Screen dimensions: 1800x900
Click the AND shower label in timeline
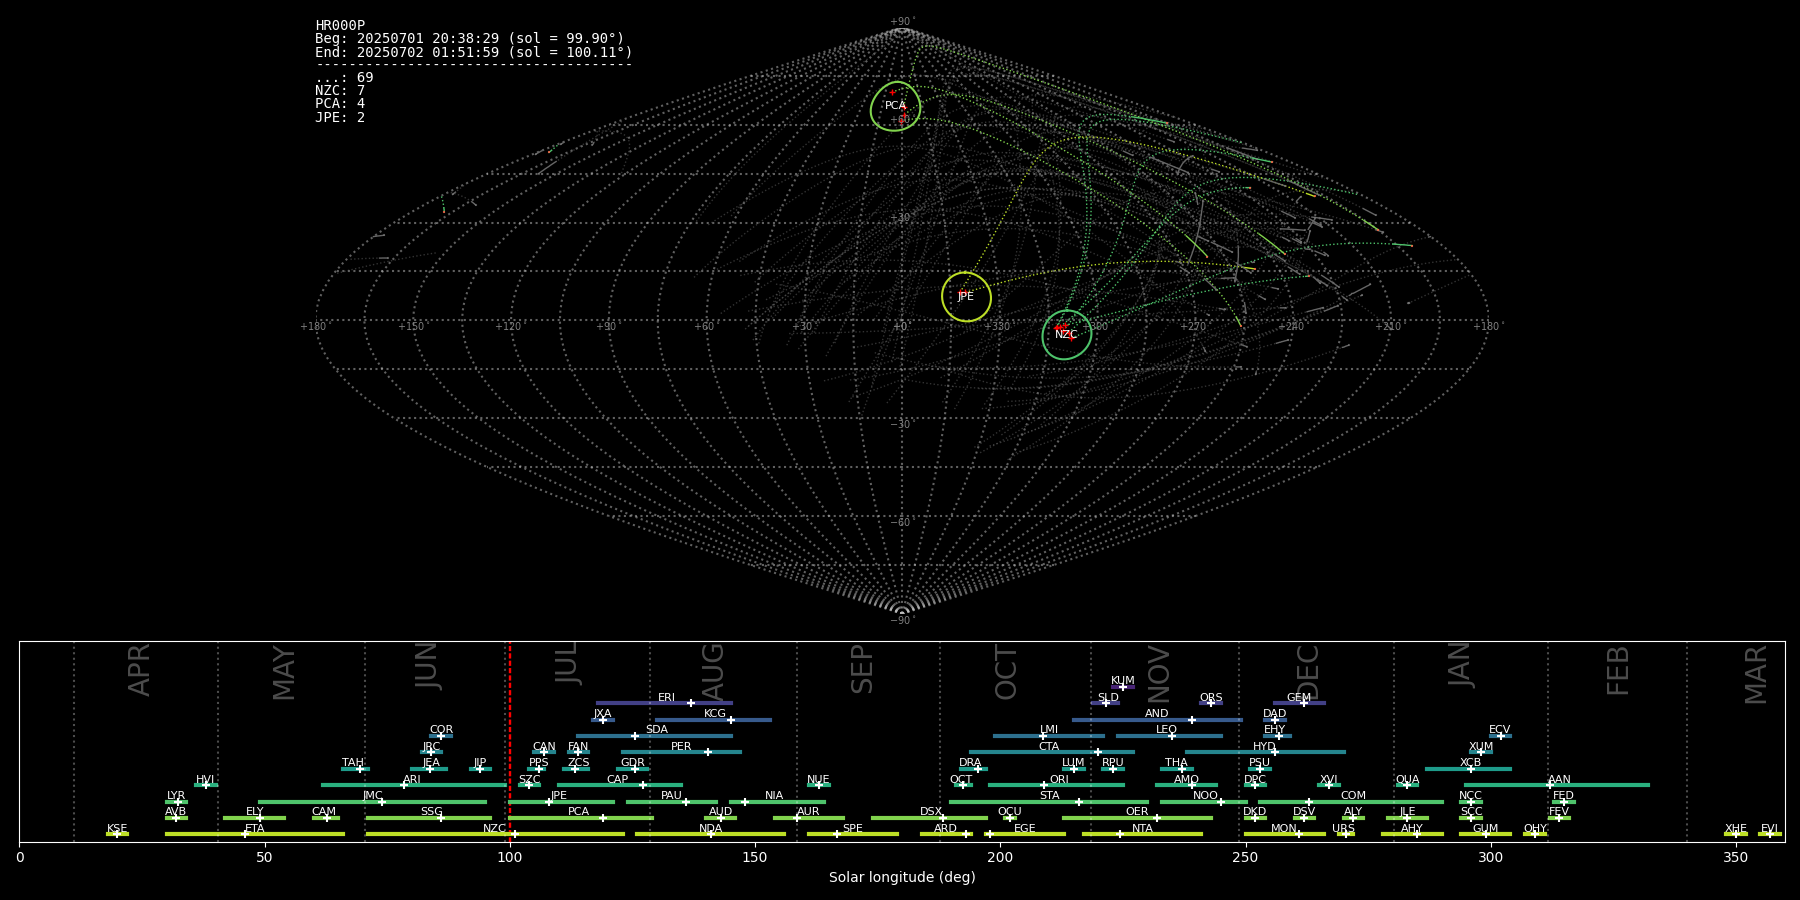(x=1157, y=714)
